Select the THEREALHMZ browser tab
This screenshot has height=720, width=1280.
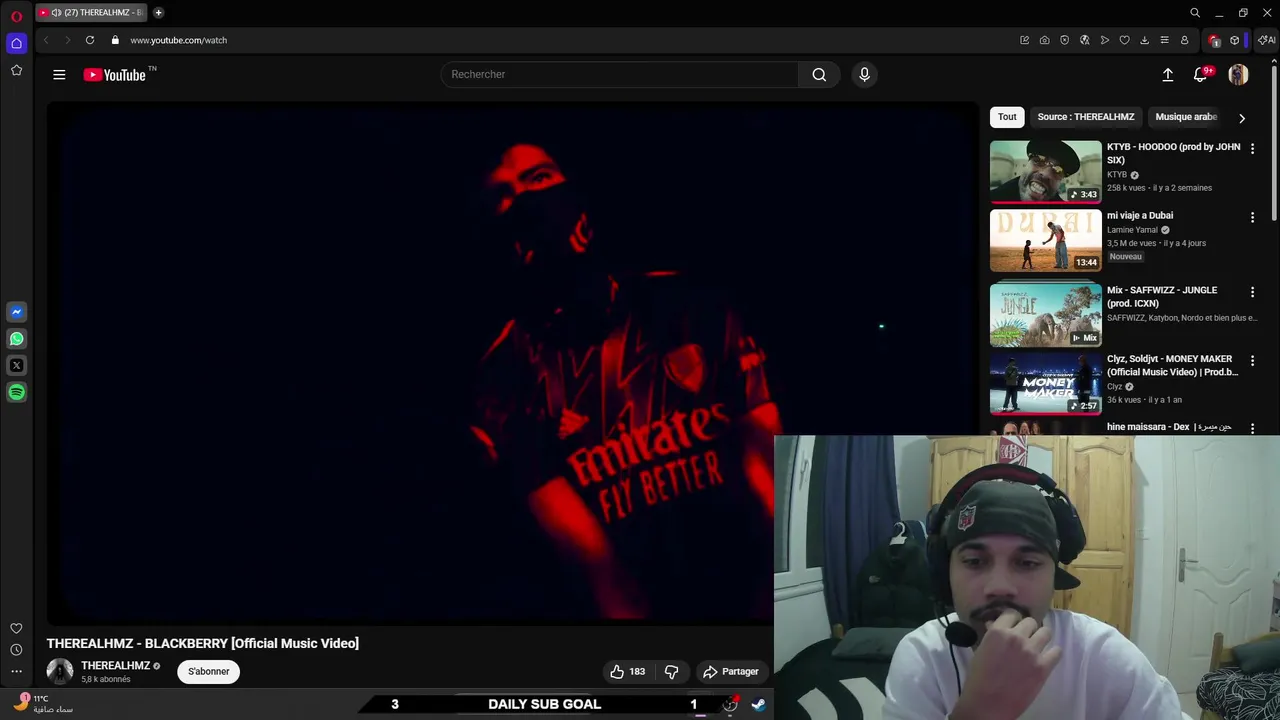[91, 13]
